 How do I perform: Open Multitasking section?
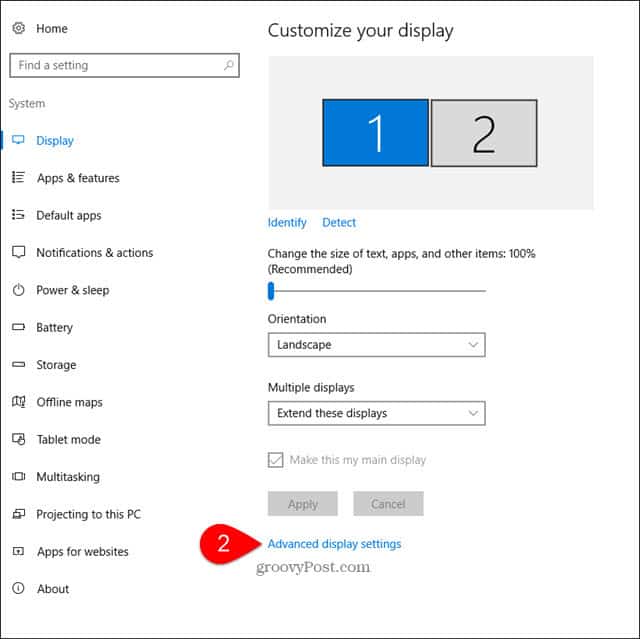[68, 477]
